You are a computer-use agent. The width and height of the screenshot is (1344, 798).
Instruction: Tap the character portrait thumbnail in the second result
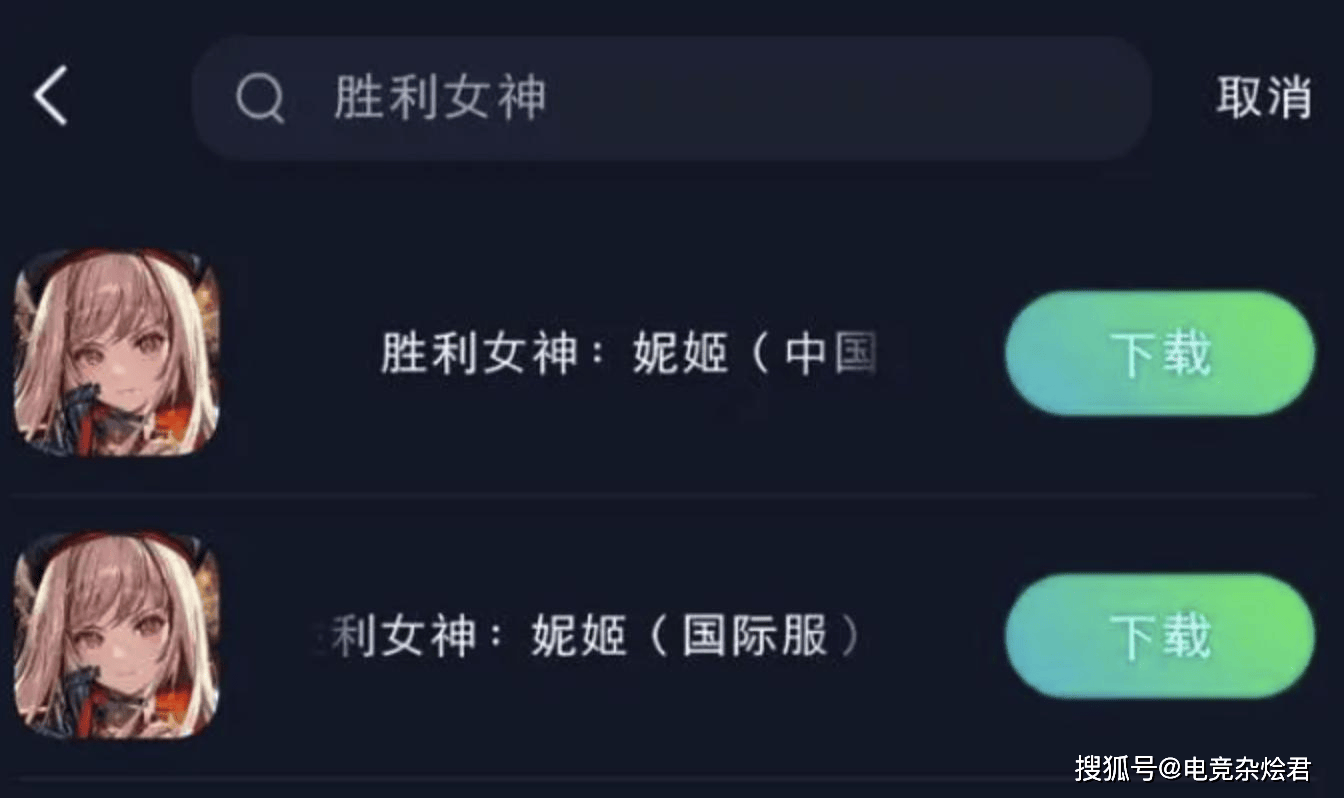[118, 636]
